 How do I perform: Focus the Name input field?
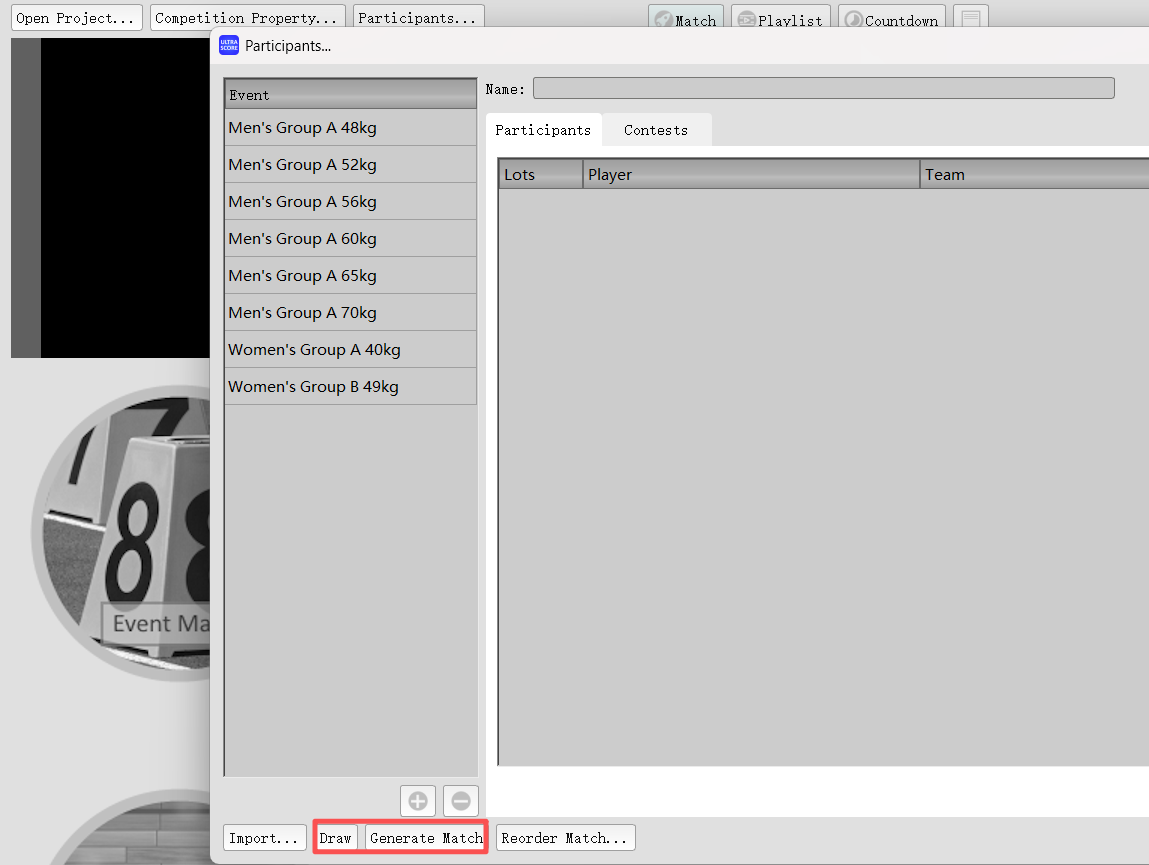click(x=823, y=89)
